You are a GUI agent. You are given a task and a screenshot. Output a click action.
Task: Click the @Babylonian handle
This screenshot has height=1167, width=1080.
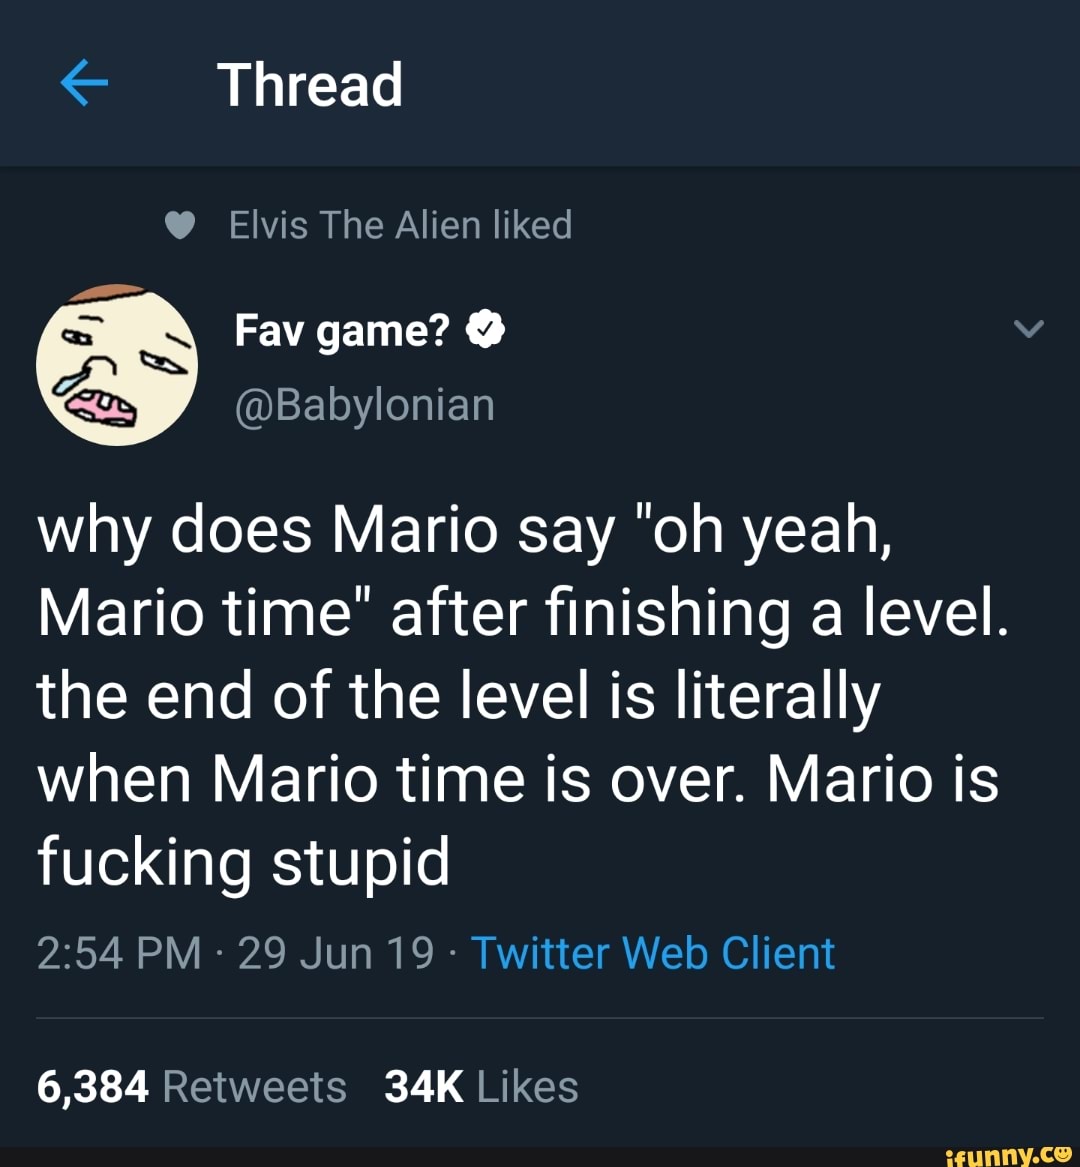pyautogui.click(x=363, y=404)
